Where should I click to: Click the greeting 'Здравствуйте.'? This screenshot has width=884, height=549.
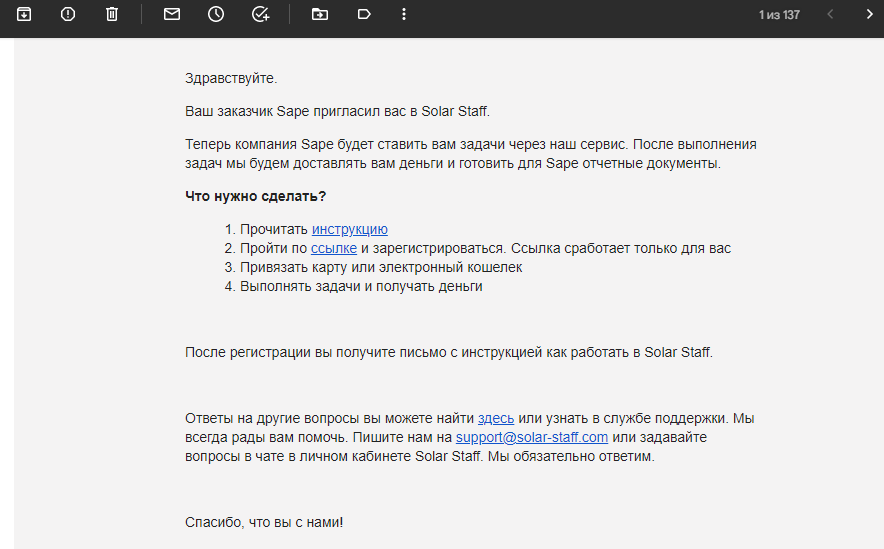231,78
